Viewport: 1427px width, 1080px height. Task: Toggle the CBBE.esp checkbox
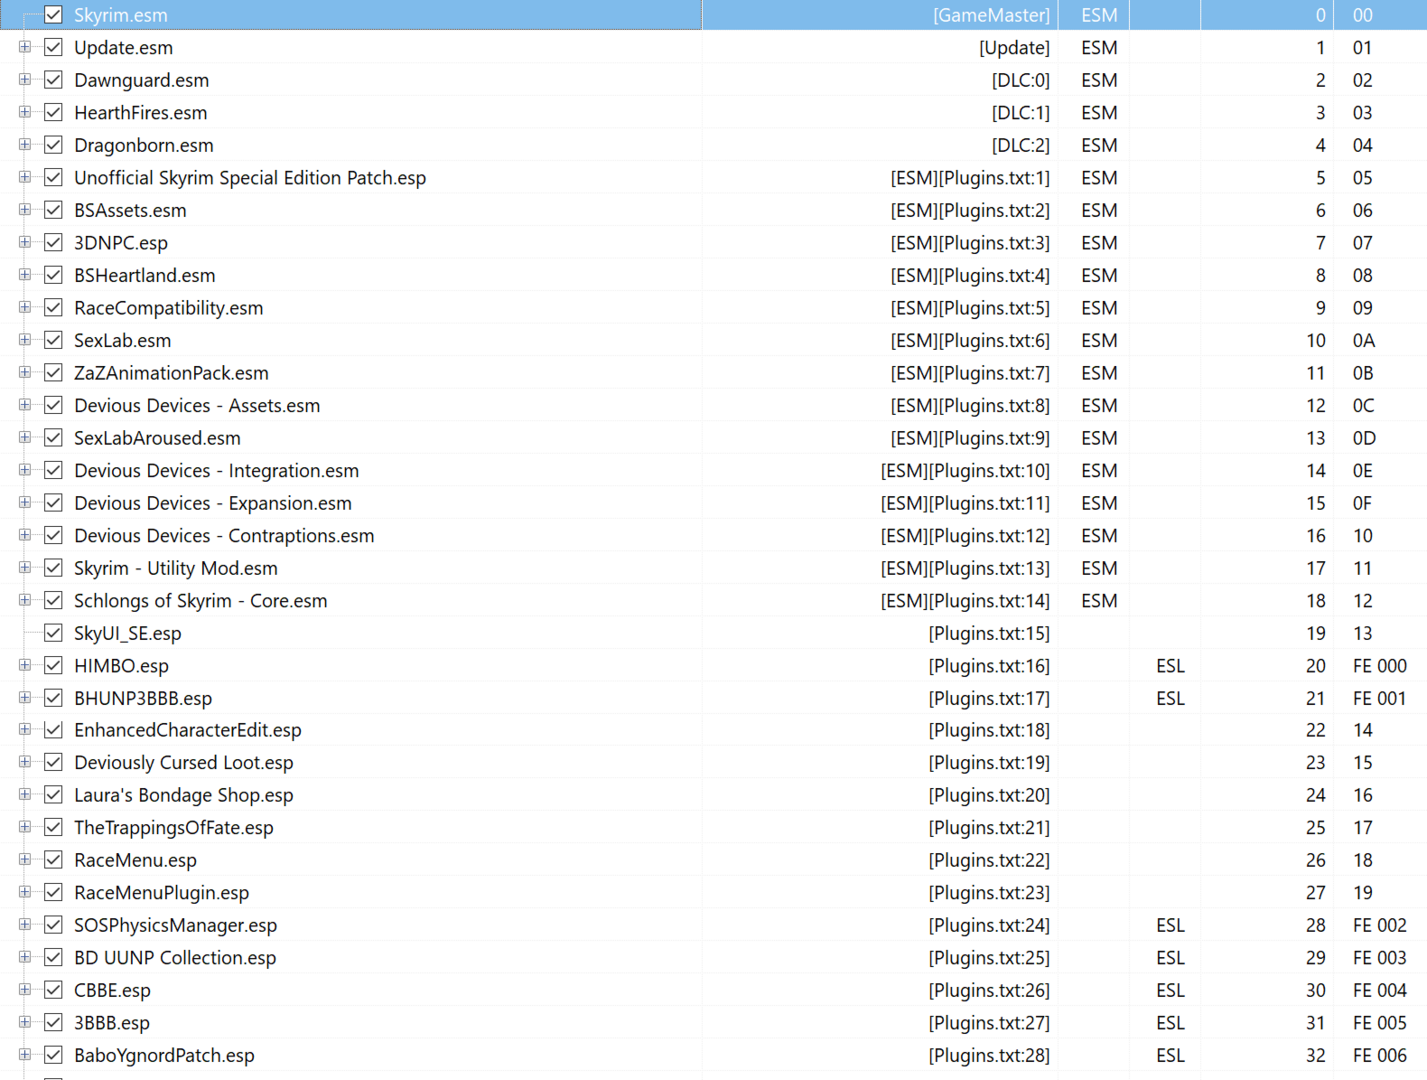[x=54, y=990]
